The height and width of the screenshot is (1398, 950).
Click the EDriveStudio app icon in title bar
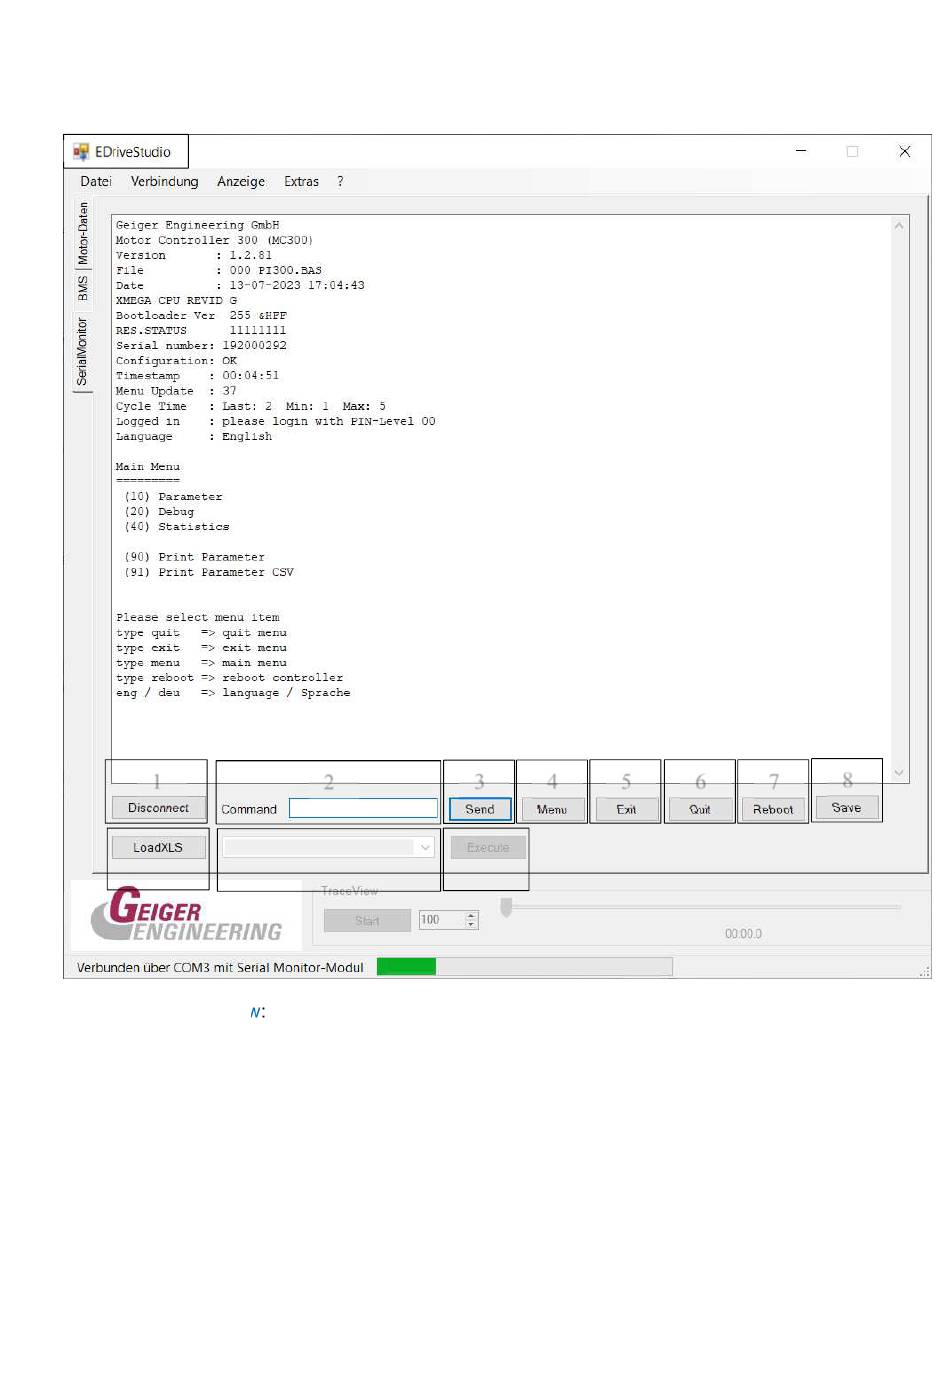tap(81, 152)
